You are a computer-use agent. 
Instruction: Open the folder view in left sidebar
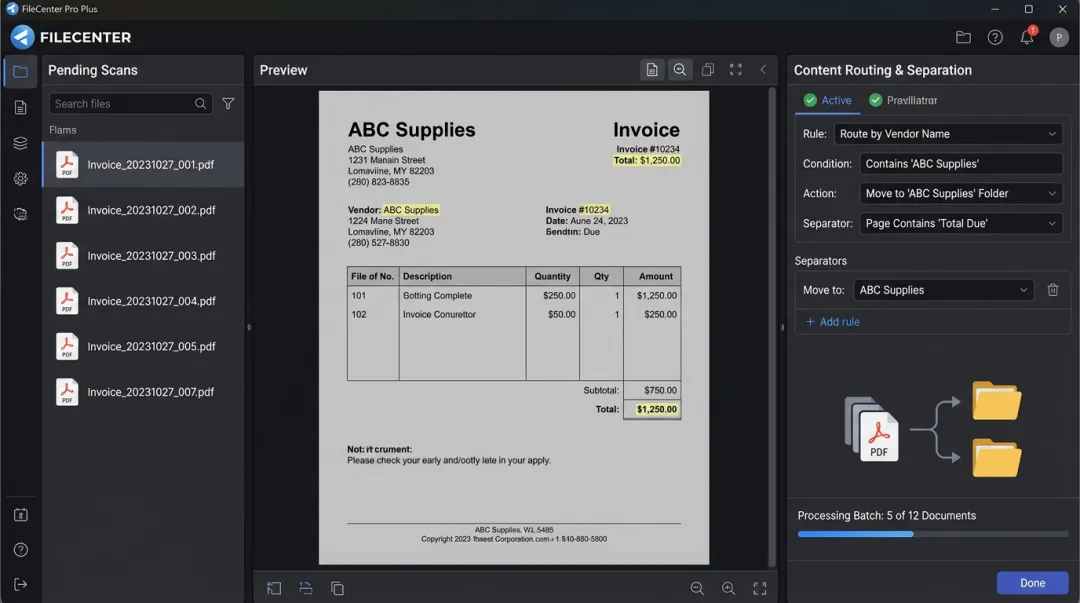(x=20, y=72)
